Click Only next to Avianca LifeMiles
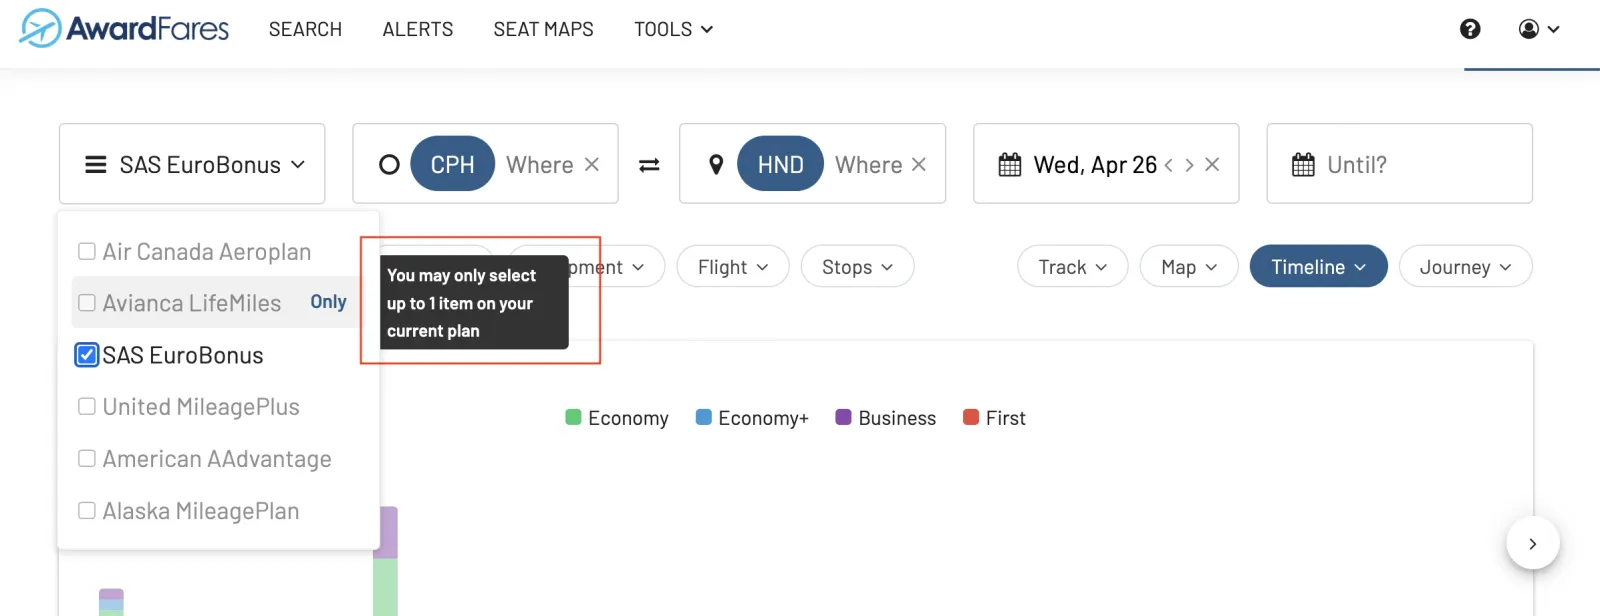 coord(328,302)
